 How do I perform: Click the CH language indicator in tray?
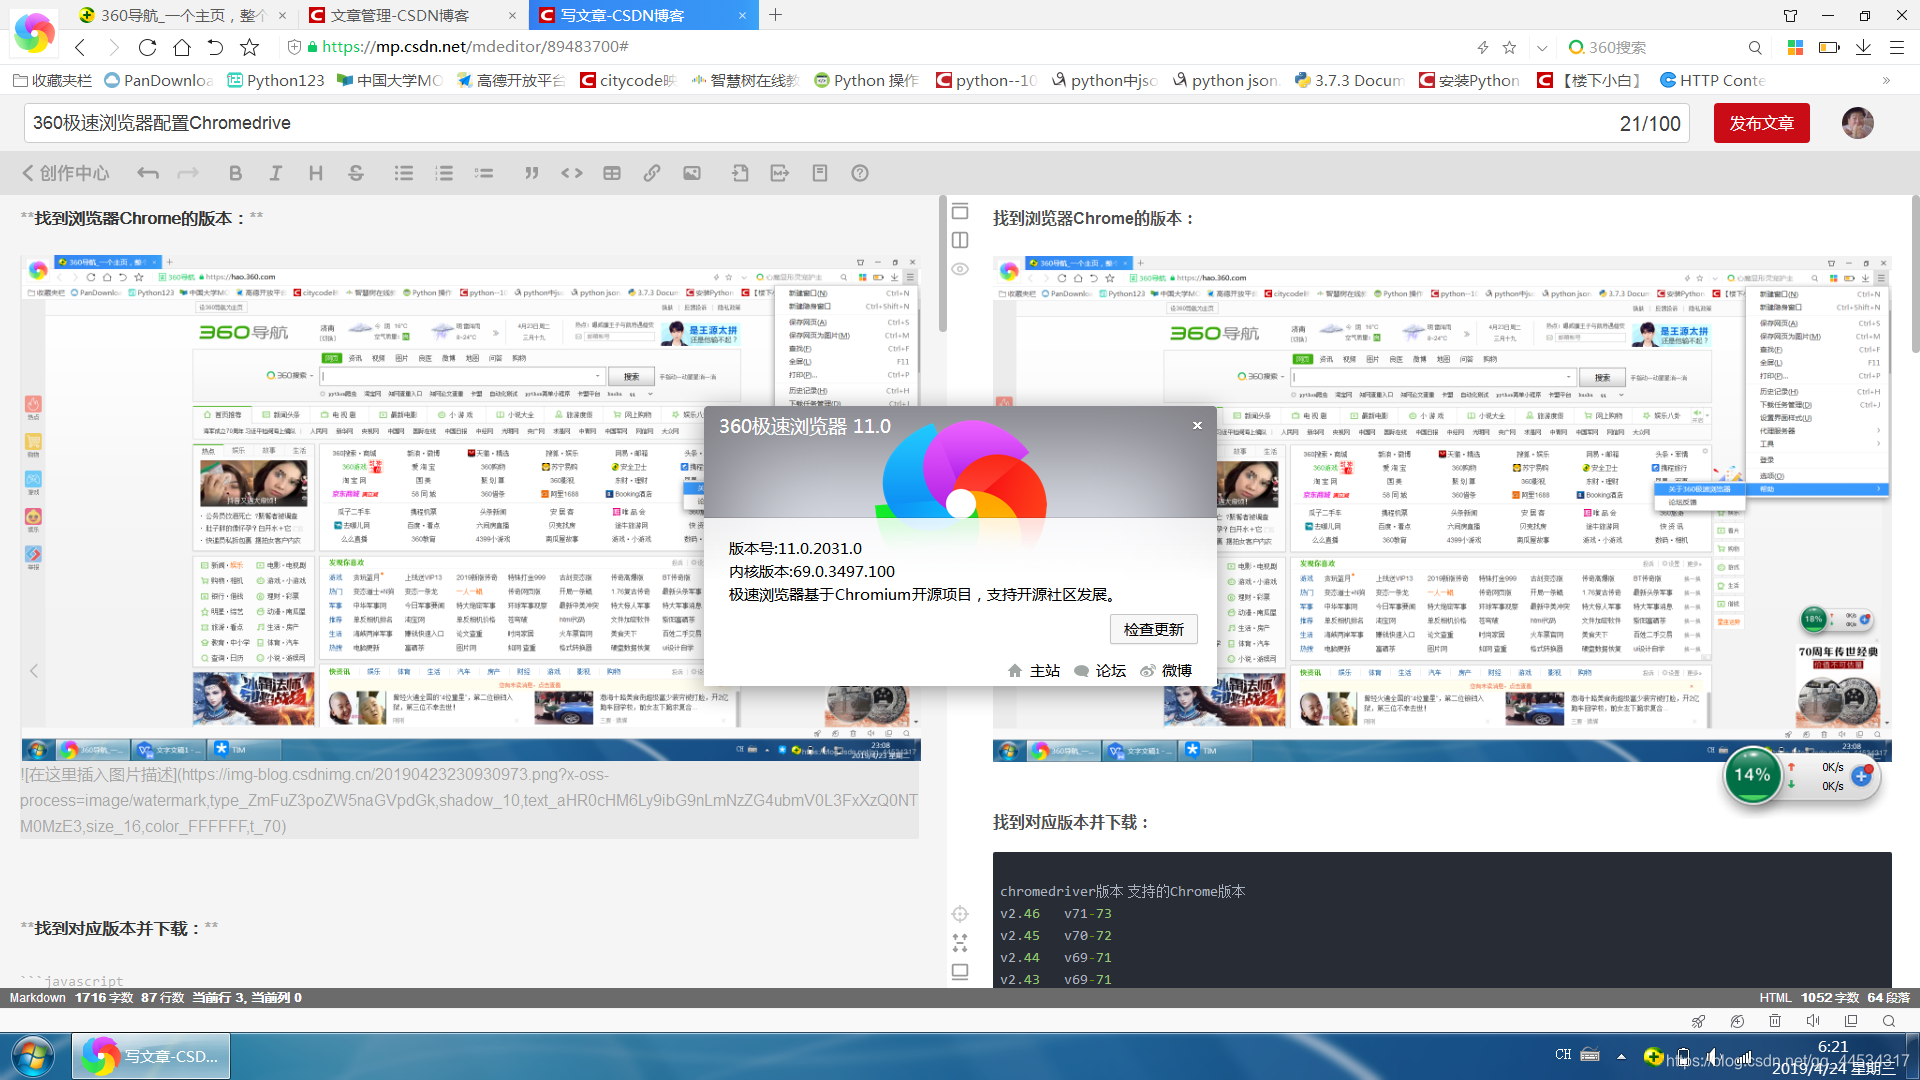click(1563, 1055)
